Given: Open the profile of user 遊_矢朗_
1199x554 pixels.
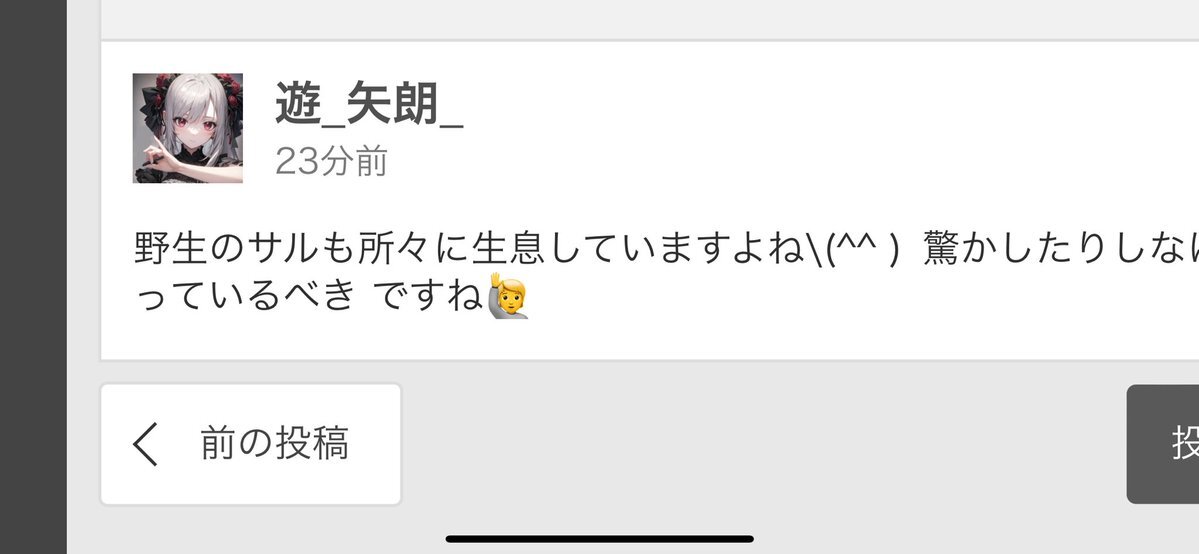Looking at the screenshot, I should coord(369,104).
